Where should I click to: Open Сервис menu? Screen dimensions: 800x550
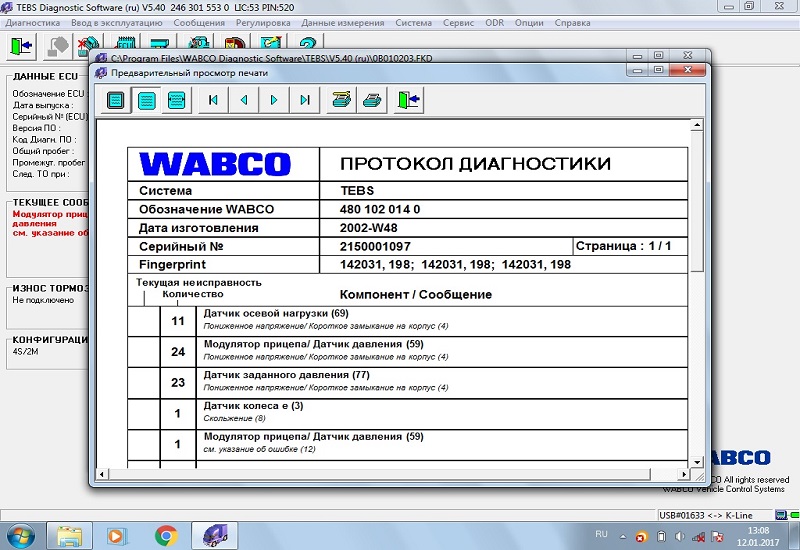[459, 23]
